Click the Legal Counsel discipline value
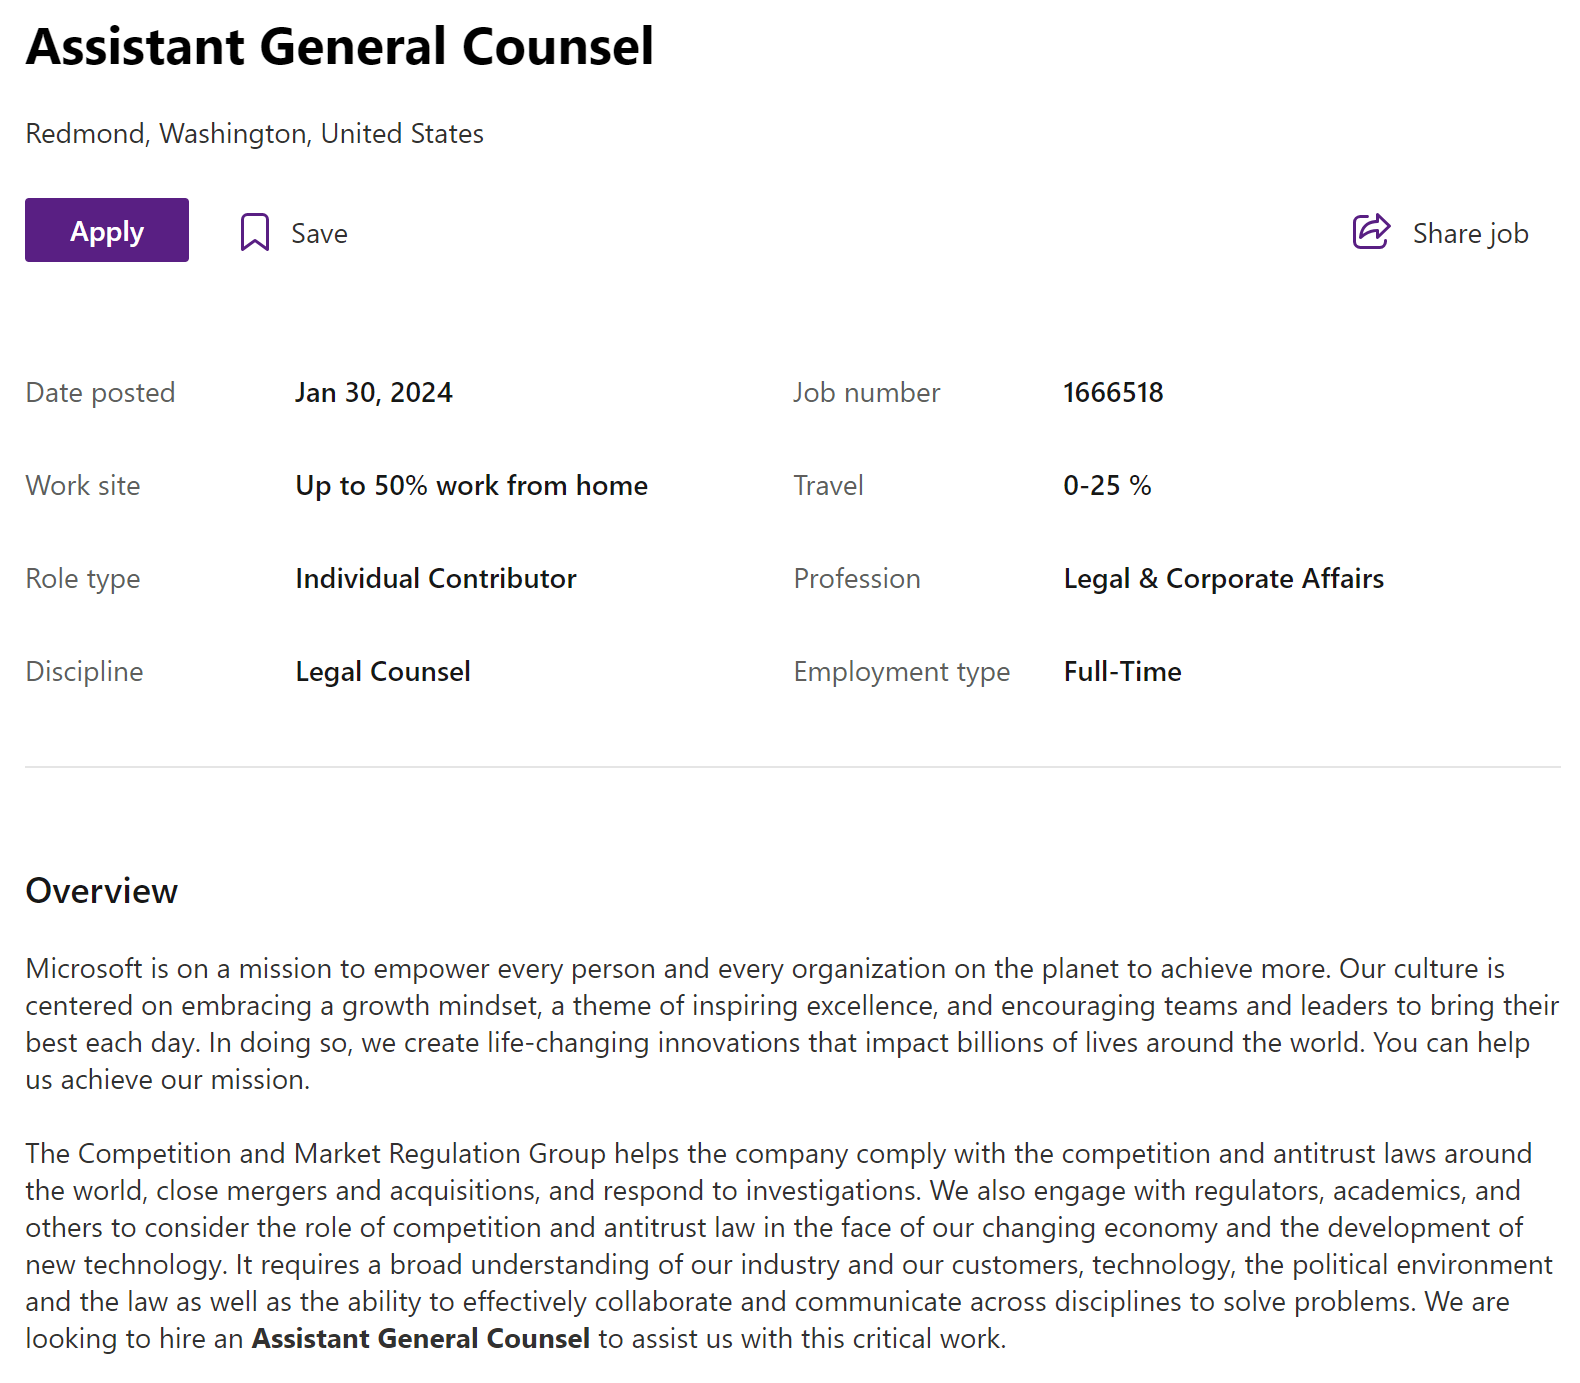 click(x=383, y=672)
